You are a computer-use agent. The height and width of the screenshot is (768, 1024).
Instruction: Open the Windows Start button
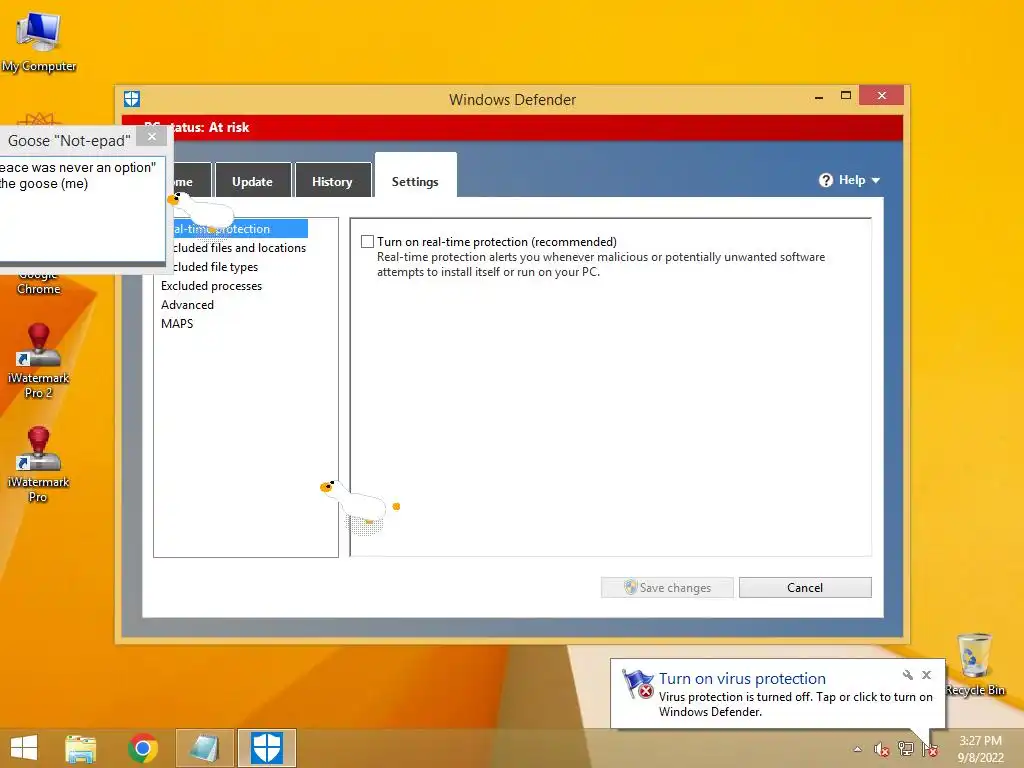pos(24,748)
